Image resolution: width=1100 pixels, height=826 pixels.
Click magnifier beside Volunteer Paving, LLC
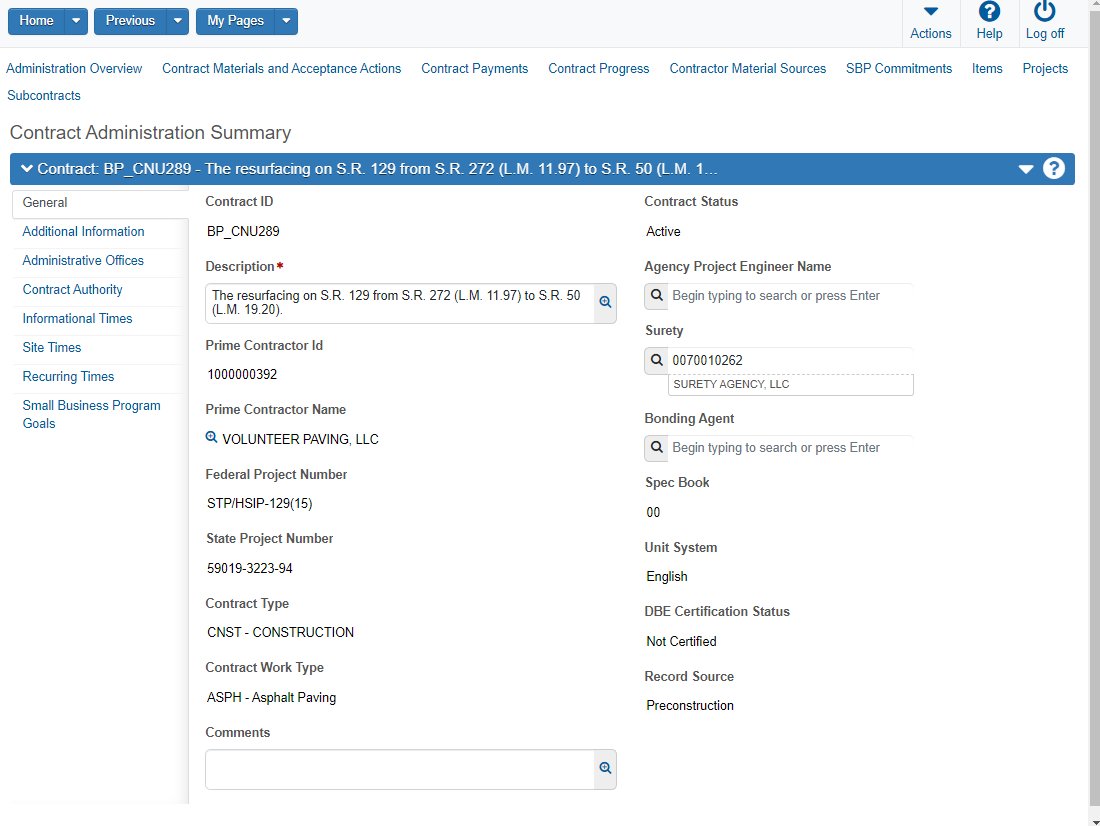(212, 438)
